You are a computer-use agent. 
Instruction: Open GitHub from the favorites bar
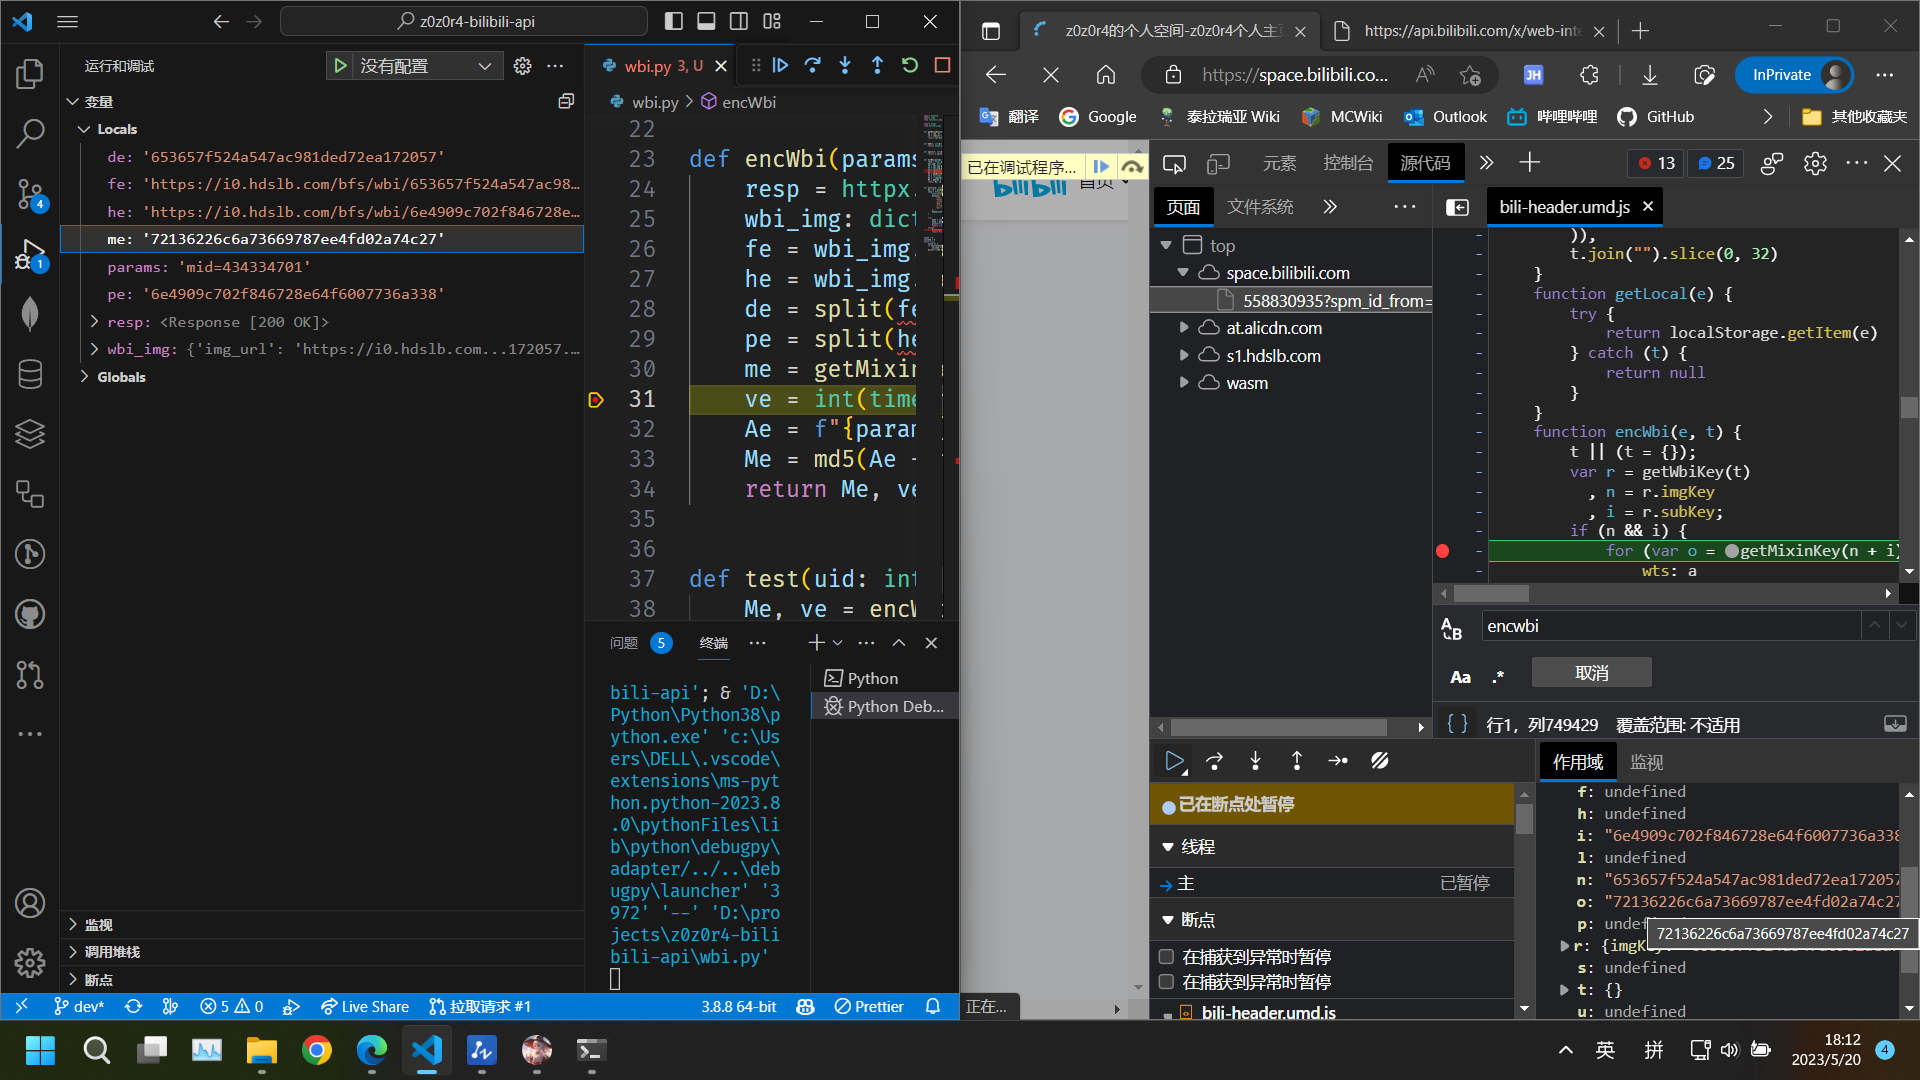tap(1655, 116)
